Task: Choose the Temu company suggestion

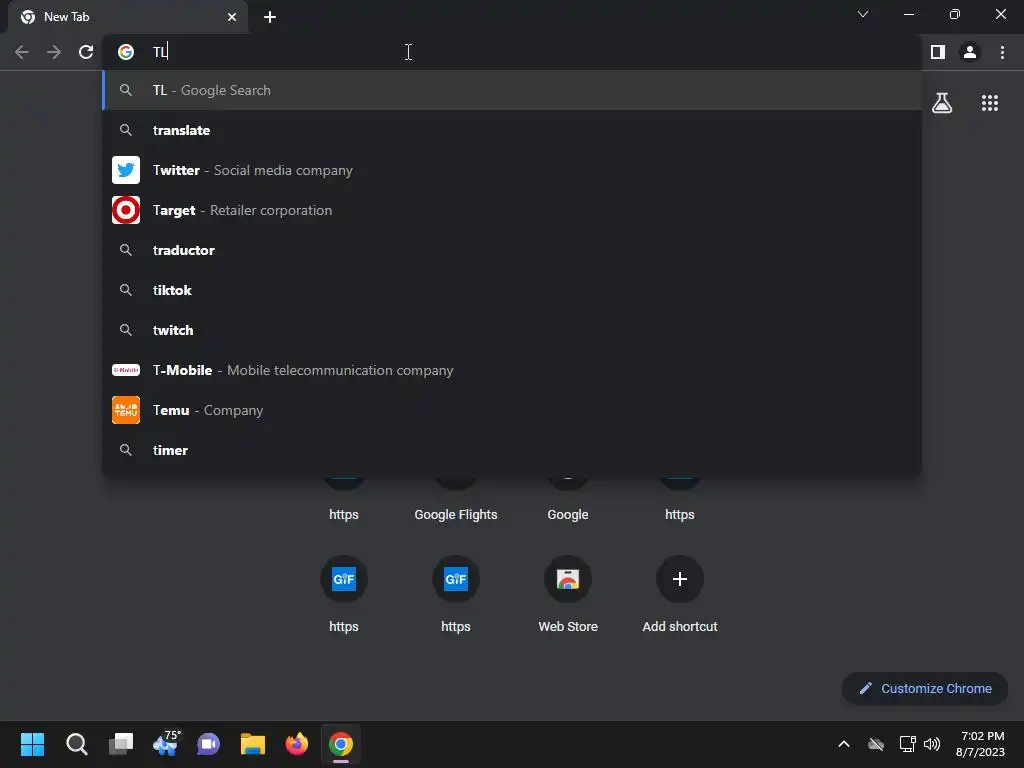Action: (512, 410)
